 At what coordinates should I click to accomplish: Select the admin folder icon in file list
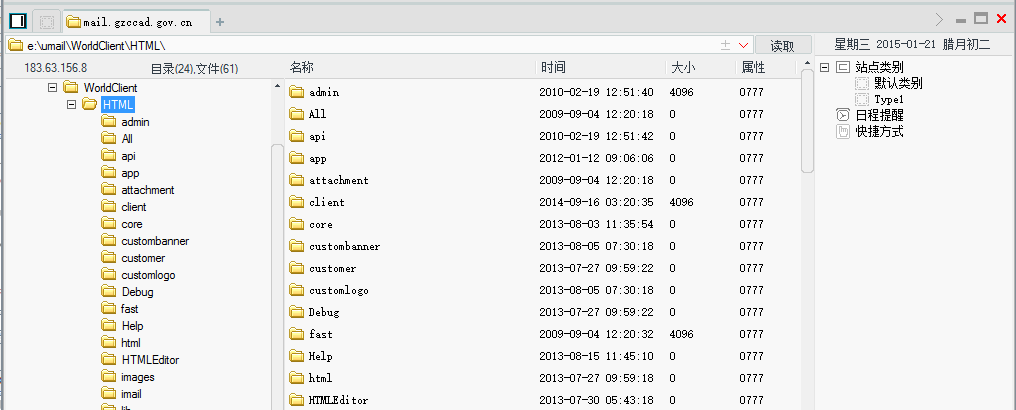pyautogui.click(x=297, y=92)
